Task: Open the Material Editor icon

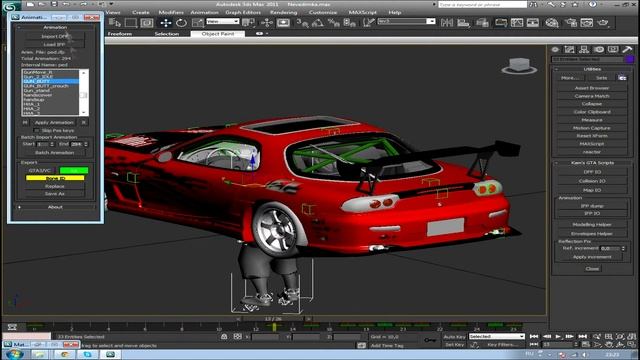Action: tap(552, 22)
